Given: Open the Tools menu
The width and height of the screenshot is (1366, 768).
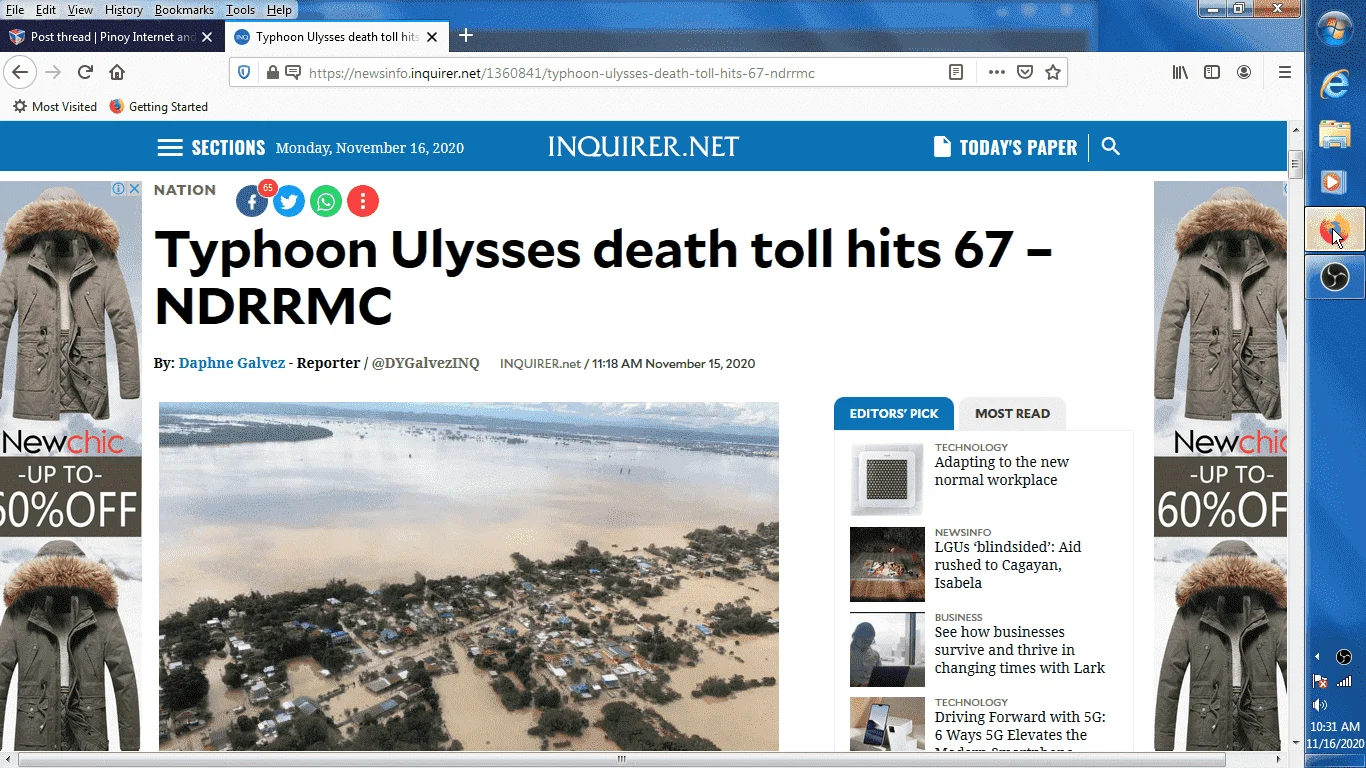Looking at the screenshot, I should click(x=240, y=9).
